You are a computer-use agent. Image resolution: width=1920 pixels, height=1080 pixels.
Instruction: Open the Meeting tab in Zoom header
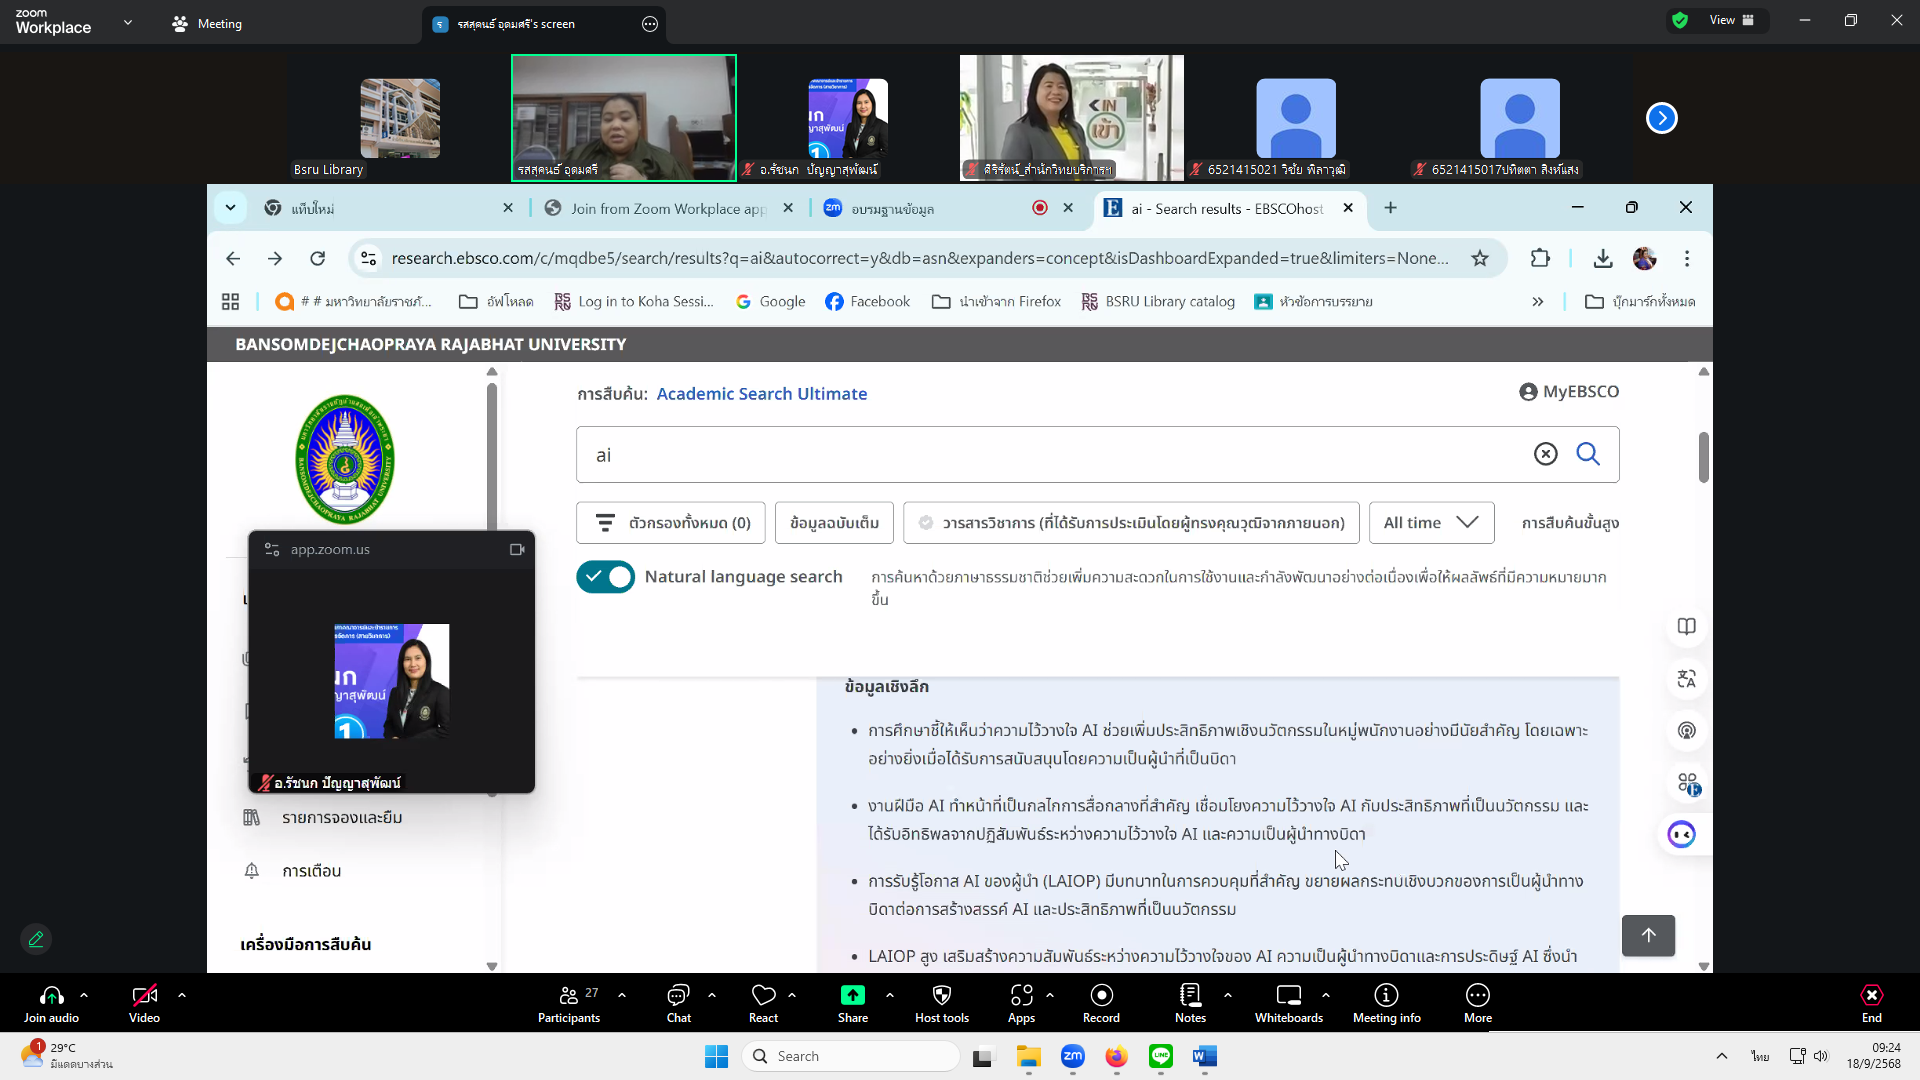tap(207, 23)
